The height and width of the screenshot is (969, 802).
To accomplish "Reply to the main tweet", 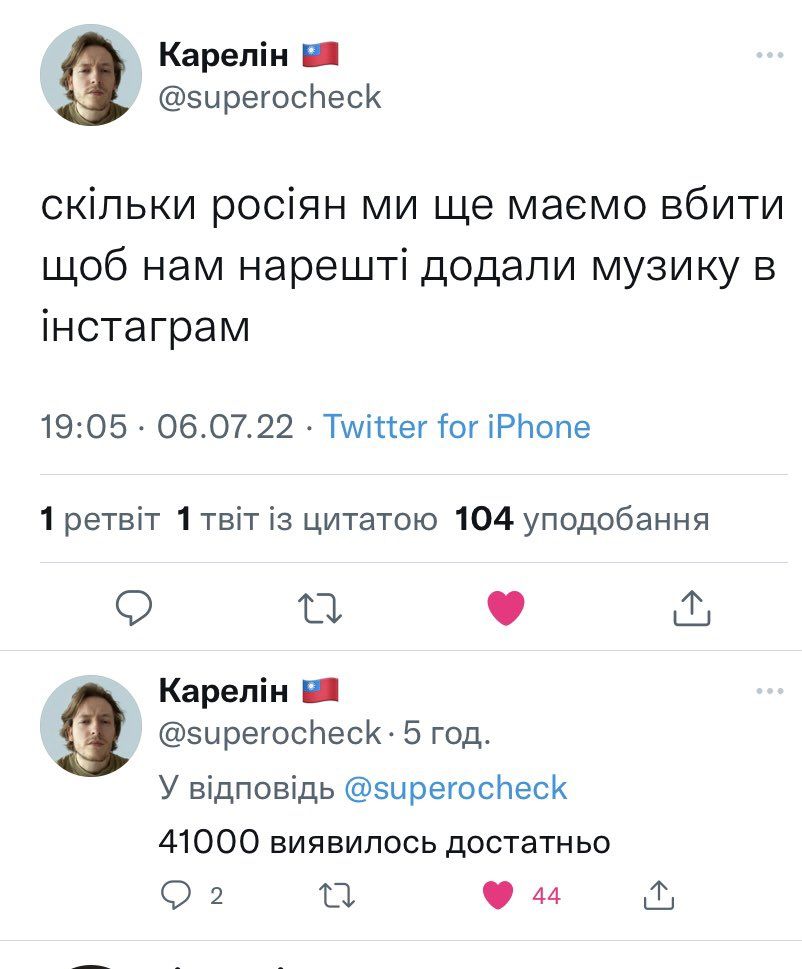I will 132,607.
